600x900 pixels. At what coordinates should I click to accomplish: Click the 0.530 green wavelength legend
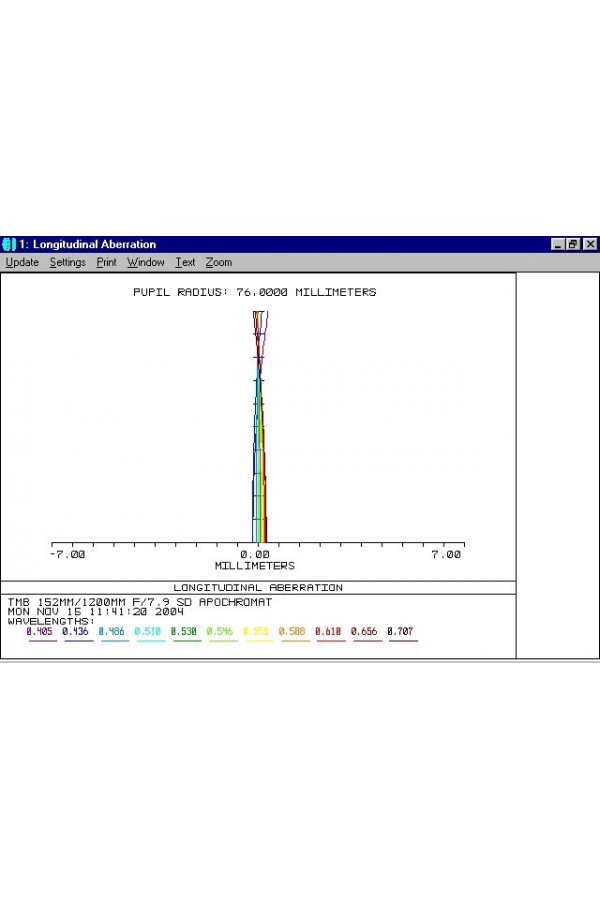(x=184, y=632)
